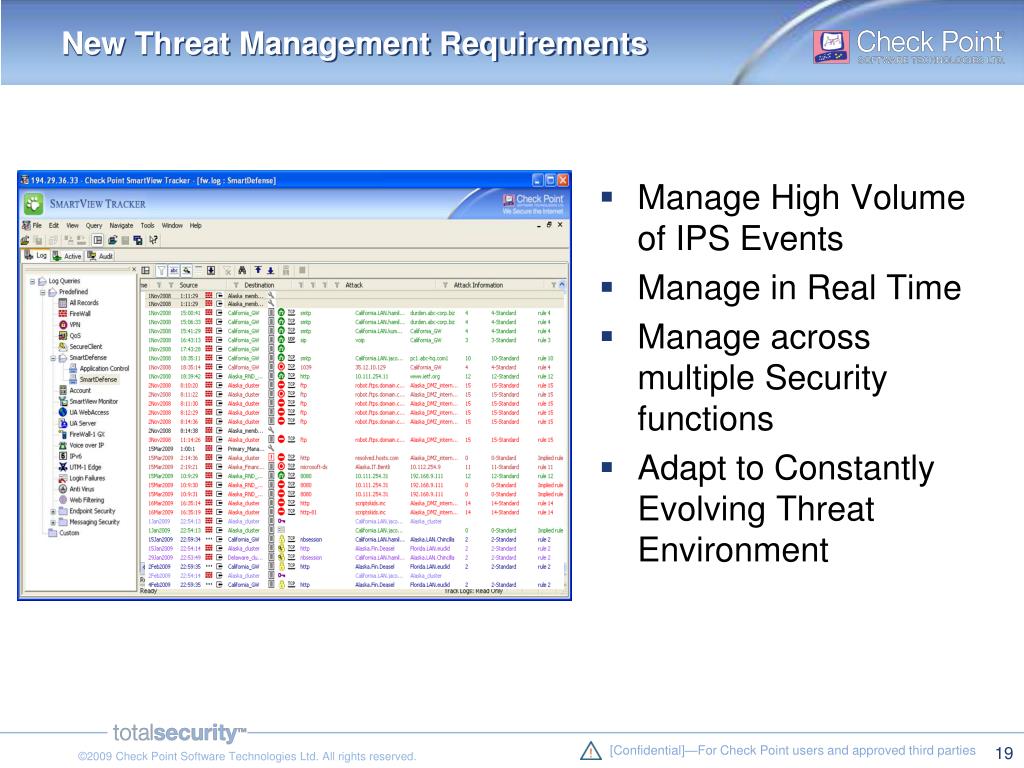Click the Show/Hide query tree icon in query toolbar
Screen dimensions: 1024x768
click(x=146, y=271)
